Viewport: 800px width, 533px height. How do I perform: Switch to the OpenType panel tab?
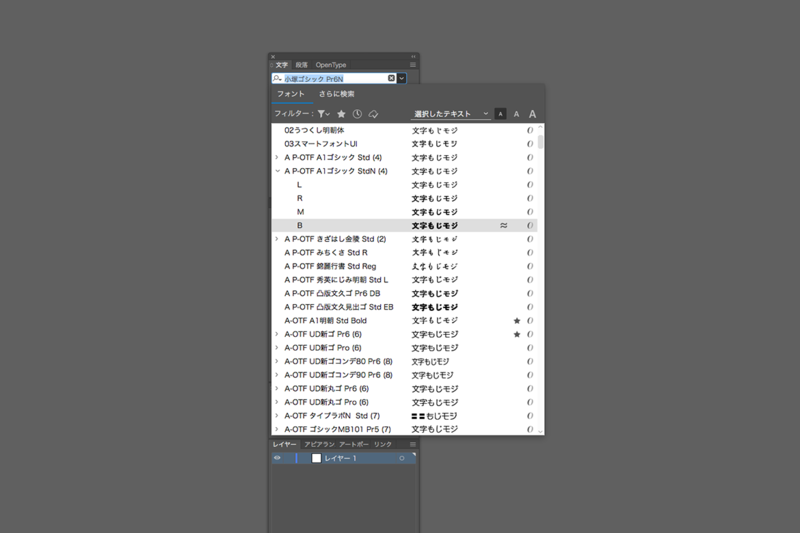[x=331, y=65]
